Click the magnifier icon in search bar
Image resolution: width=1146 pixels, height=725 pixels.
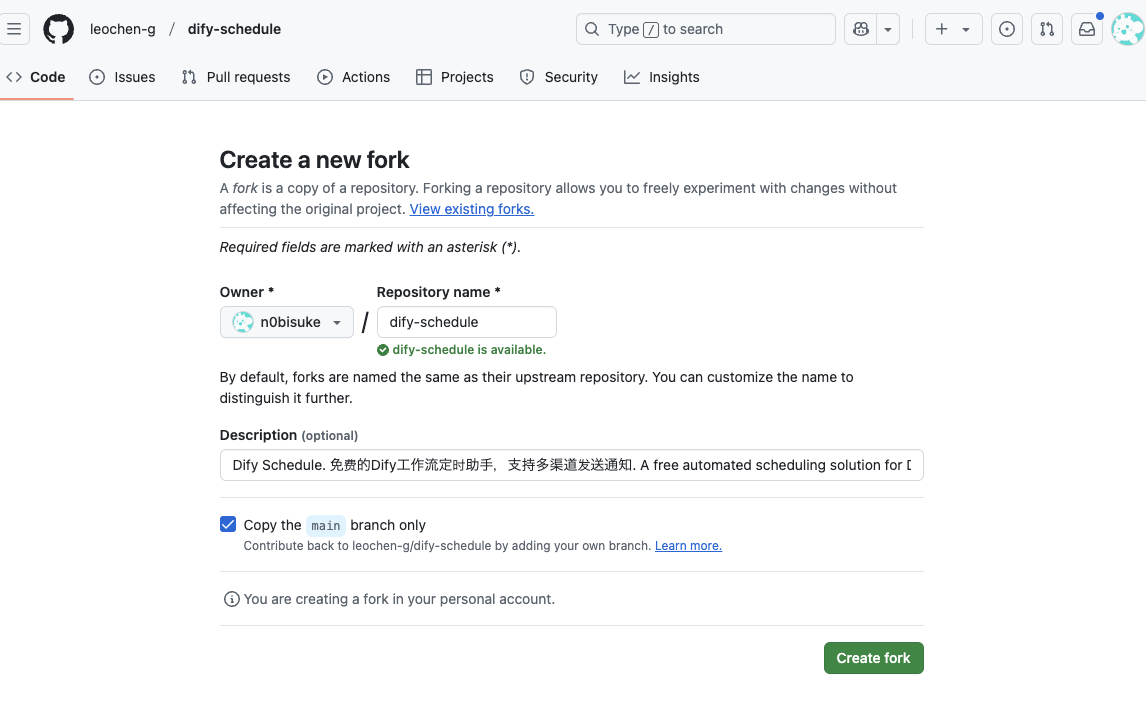[x=592, y=29]
